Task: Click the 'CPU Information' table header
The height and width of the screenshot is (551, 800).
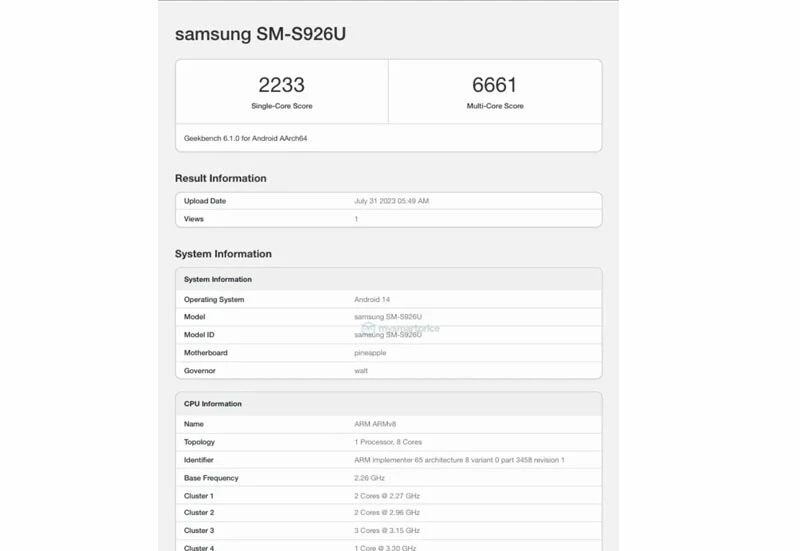Action: 213,404
